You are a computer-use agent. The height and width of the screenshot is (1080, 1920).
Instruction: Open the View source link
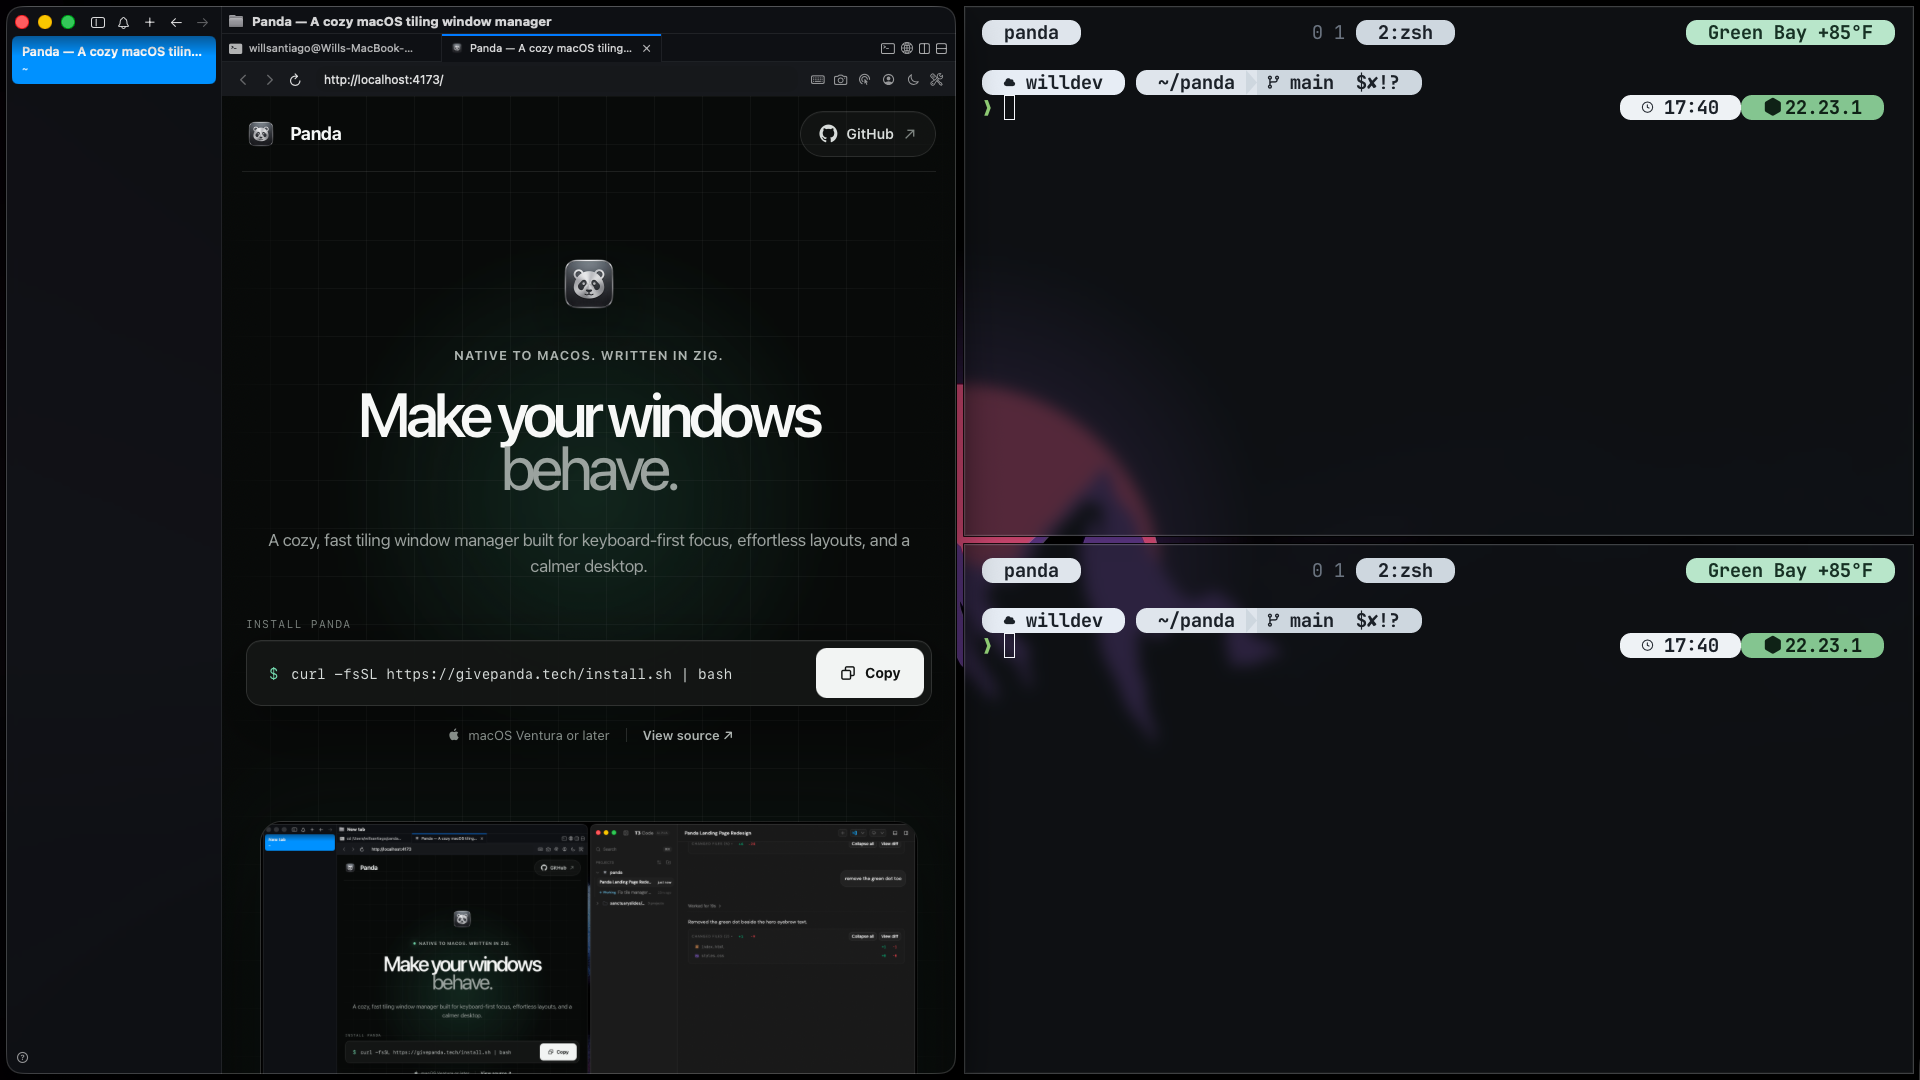point(688,736)
